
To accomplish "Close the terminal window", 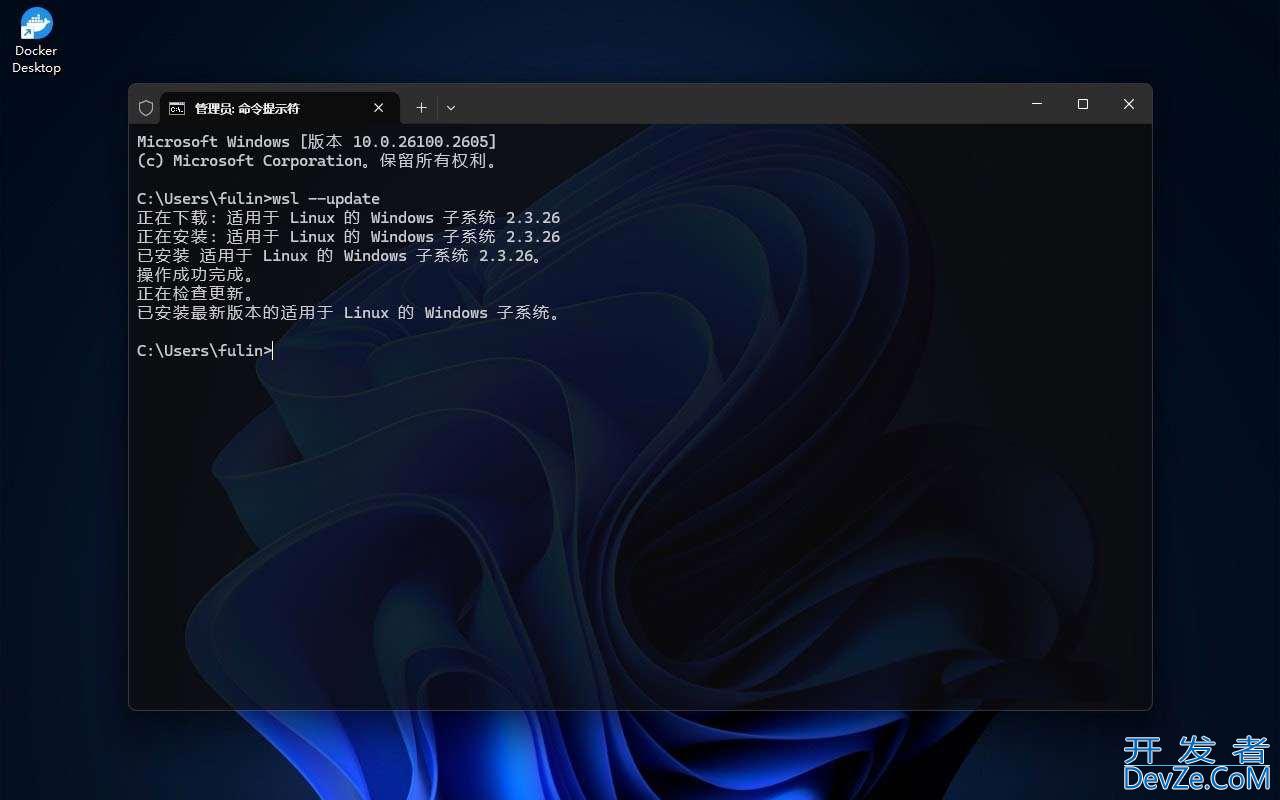I will pos(1129,104).
